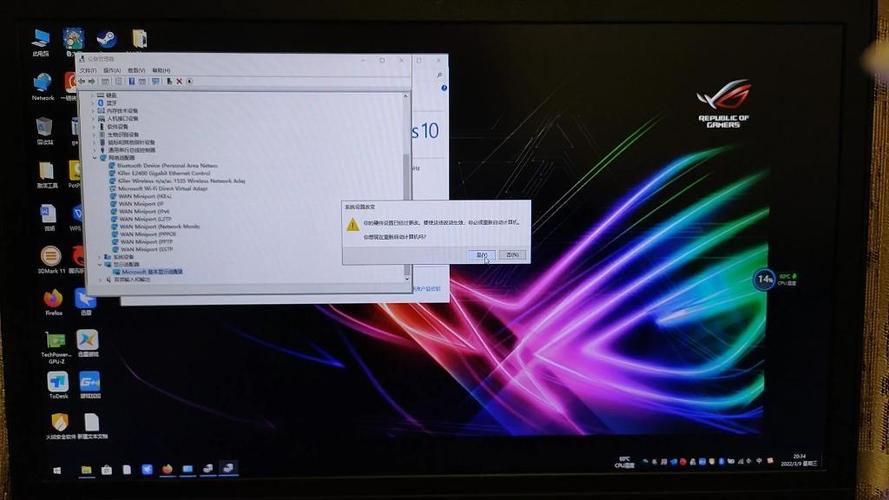Click the scan for hardware changes monitor icon
Viewport: 889px width, 500px height.
155,81
